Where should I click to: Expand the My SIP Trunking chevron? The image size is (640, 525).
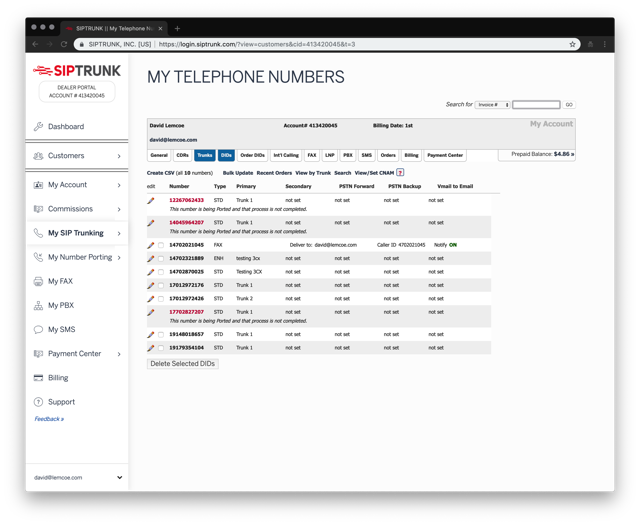click(x=119, y=234)
